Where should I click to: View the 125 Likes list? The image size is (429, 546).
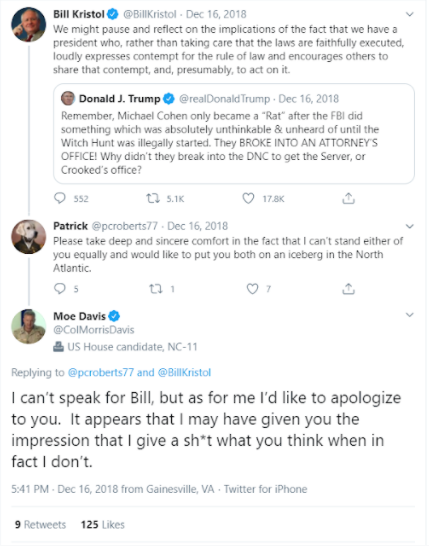[103, 524]
